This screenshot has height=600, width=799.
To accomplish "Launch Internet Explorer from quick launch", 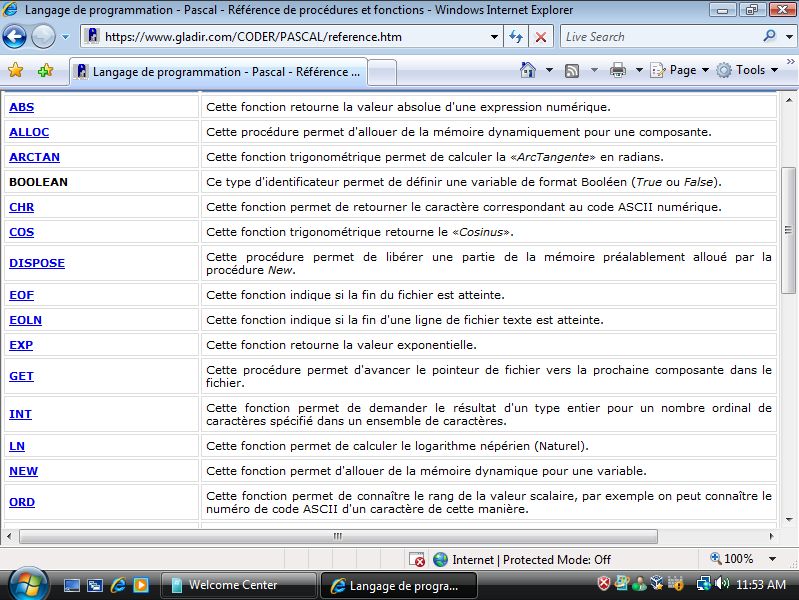I will tap(118, 585).
